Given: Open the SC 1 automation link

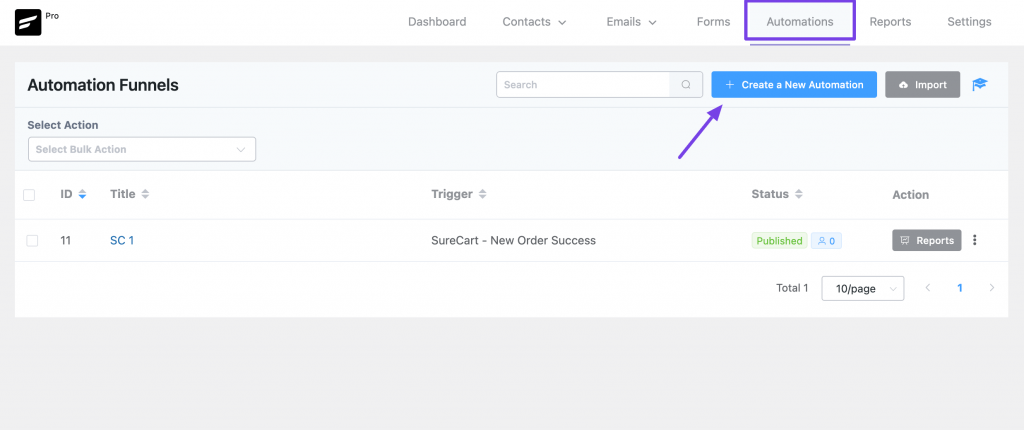Looking at the screenshot, I should [x=121, y=241].
